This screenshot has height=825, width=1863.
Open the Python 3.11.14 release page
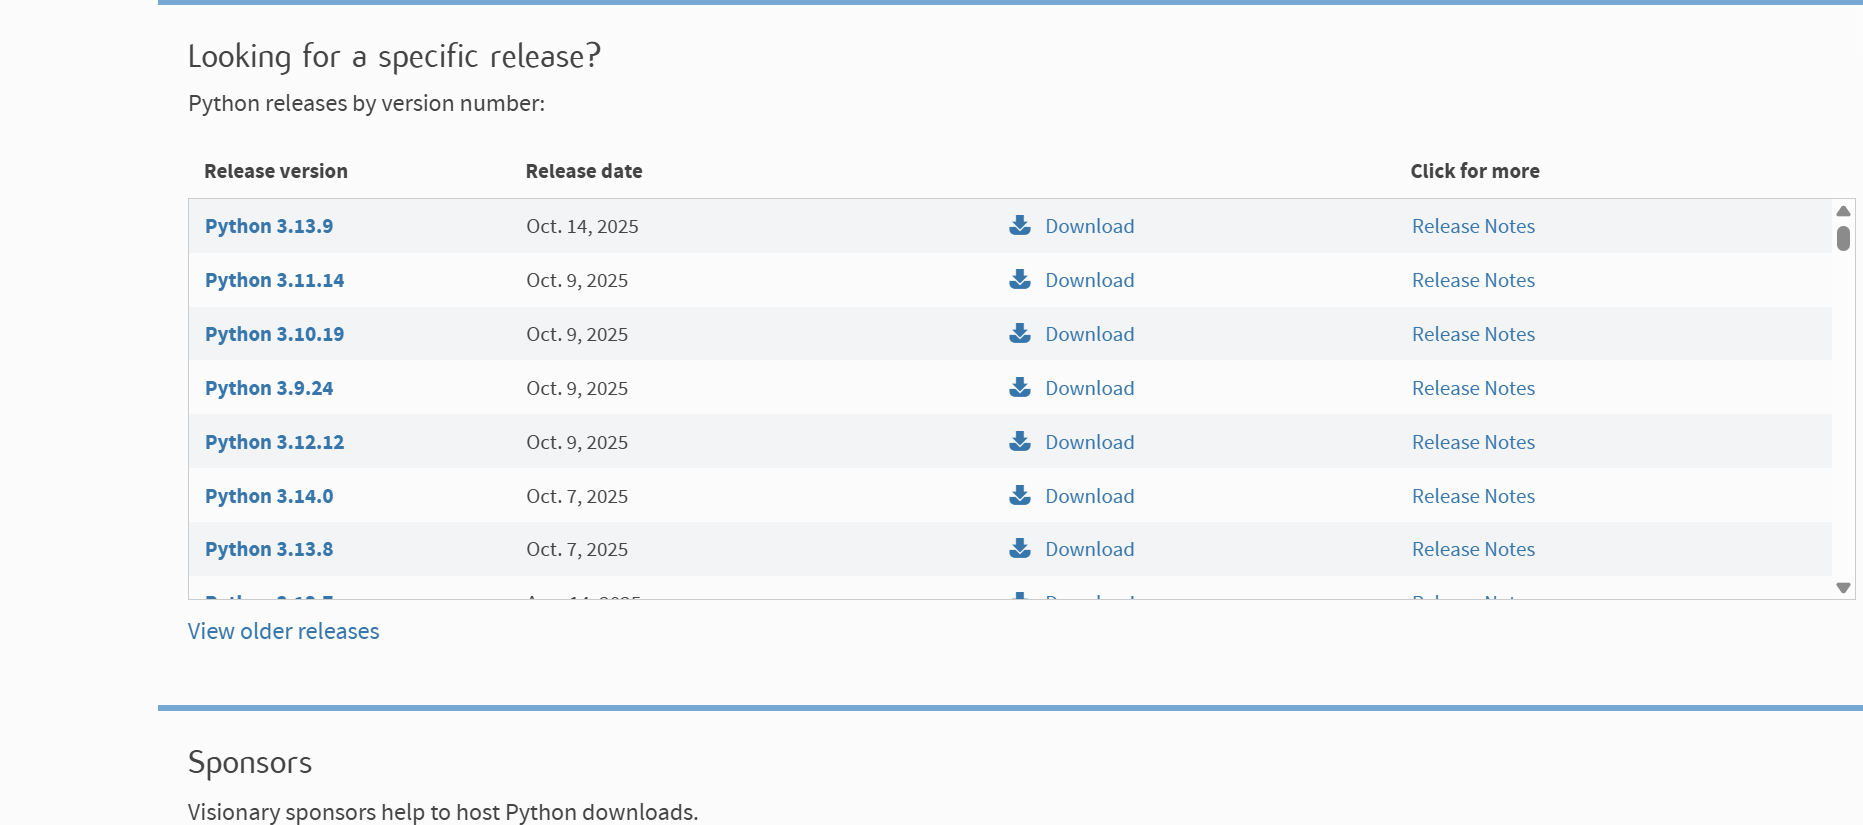[274, 280]
